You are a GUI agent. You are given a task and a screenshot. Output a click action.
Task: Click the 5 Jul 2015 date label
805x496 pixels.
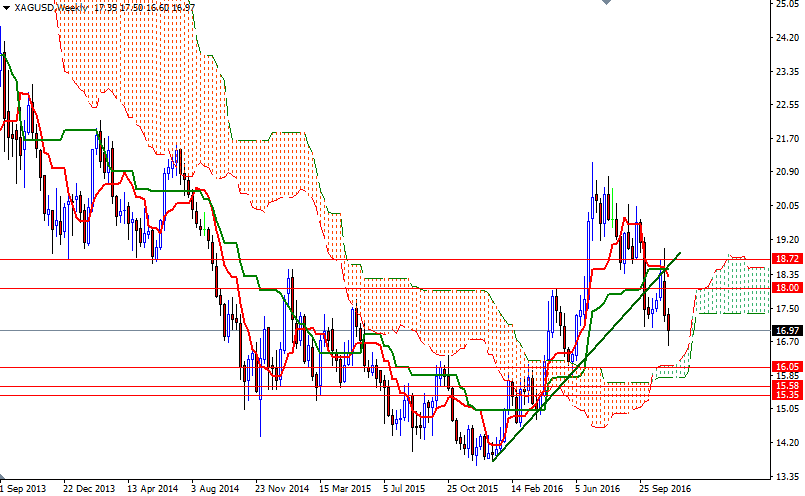click(x=404, y=488)
